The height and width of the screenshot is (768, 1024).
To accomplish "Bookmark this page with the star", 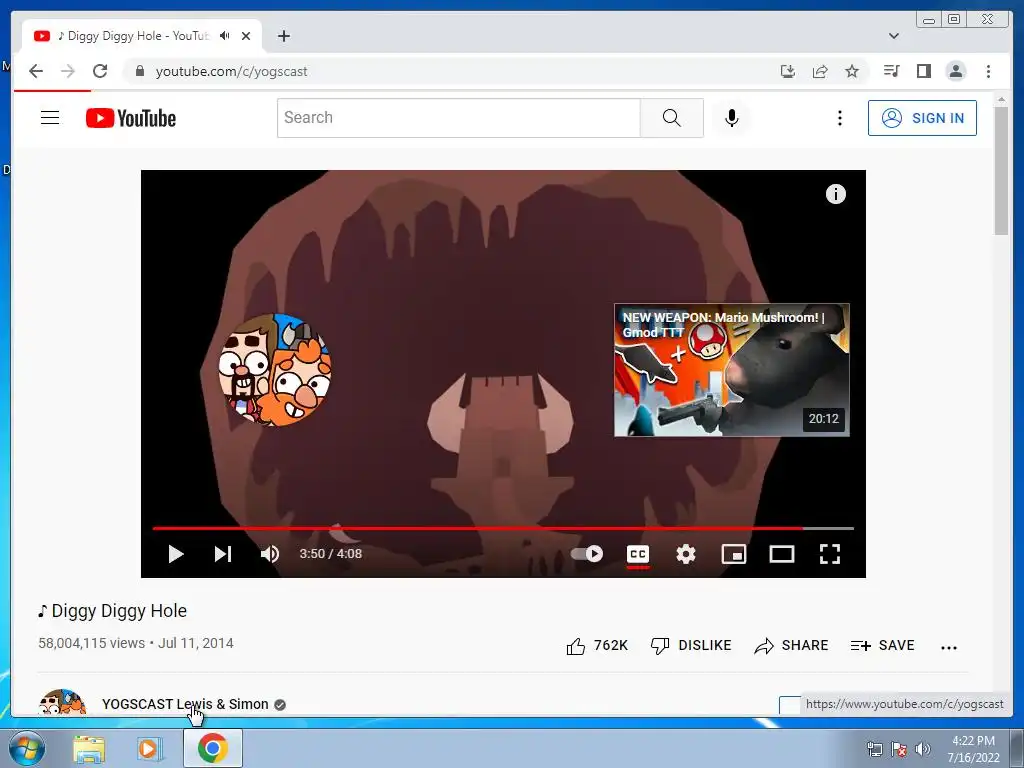I will point(852,71).
